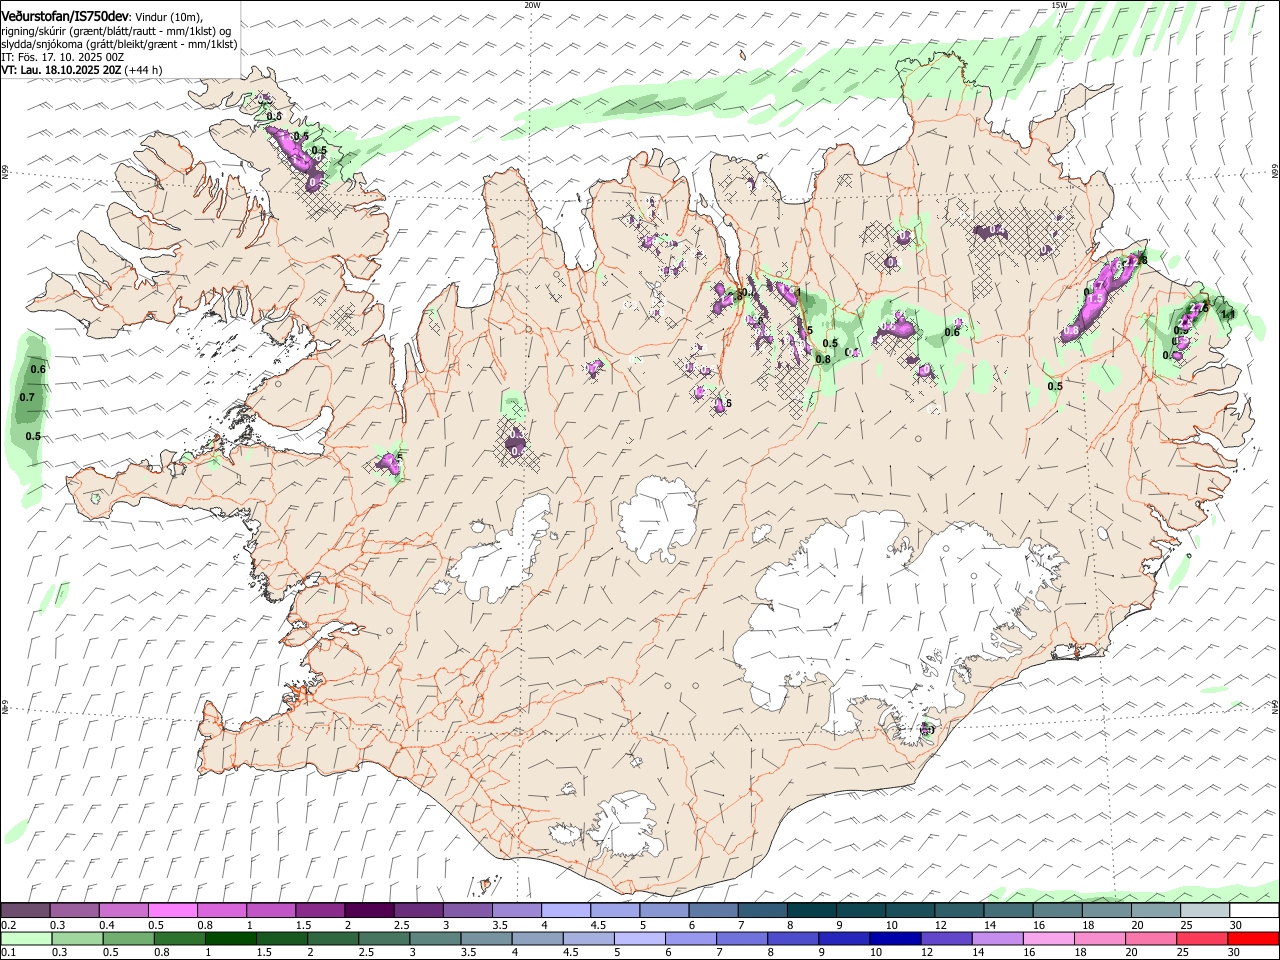
Task: Click the pale grey 25 snow legend swatch
Action: point(1205,911)
